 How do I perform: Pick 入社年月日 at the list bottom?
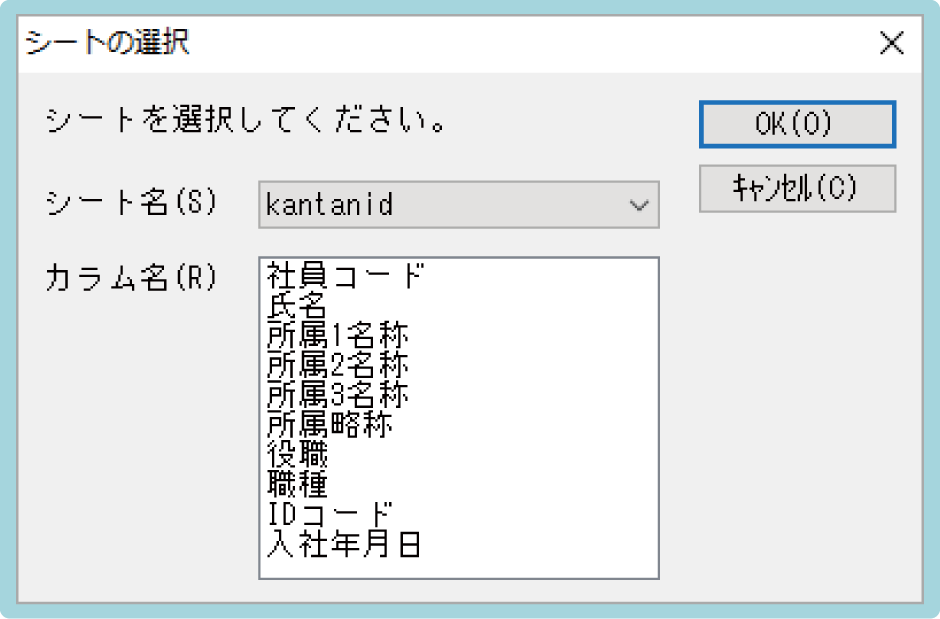(344, 545)
